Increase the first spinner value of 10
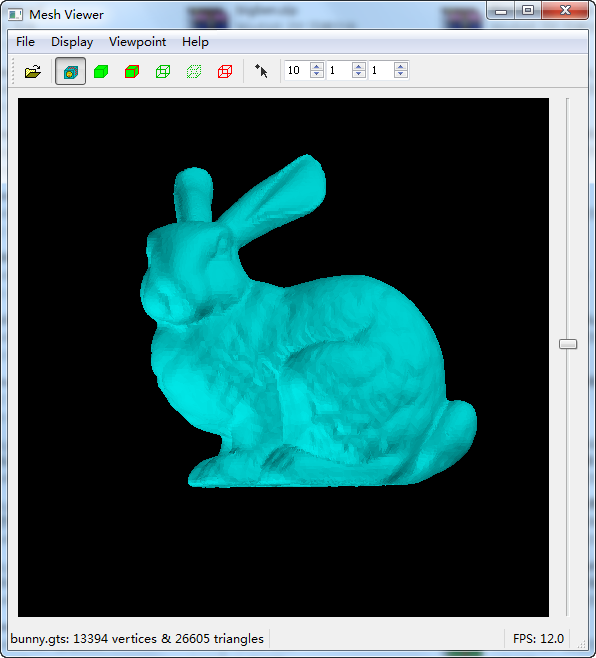 317,66
